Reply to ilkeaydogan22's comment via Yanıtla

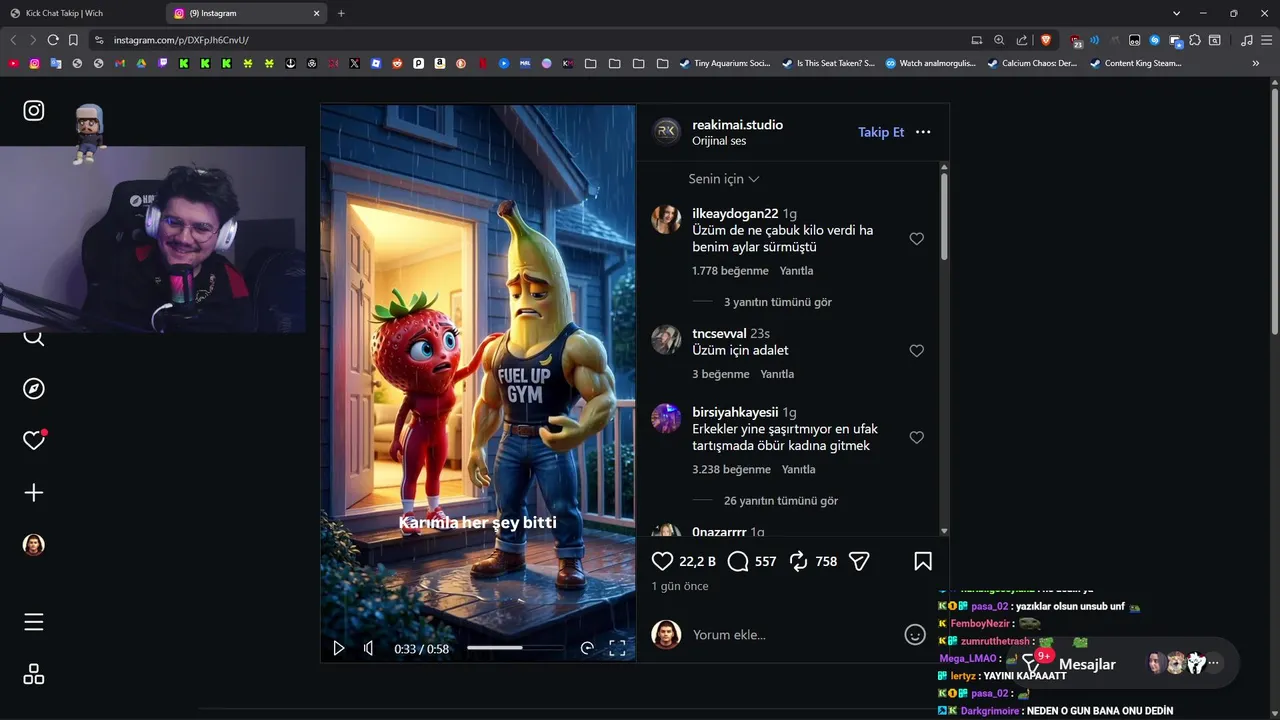(796, 271)
